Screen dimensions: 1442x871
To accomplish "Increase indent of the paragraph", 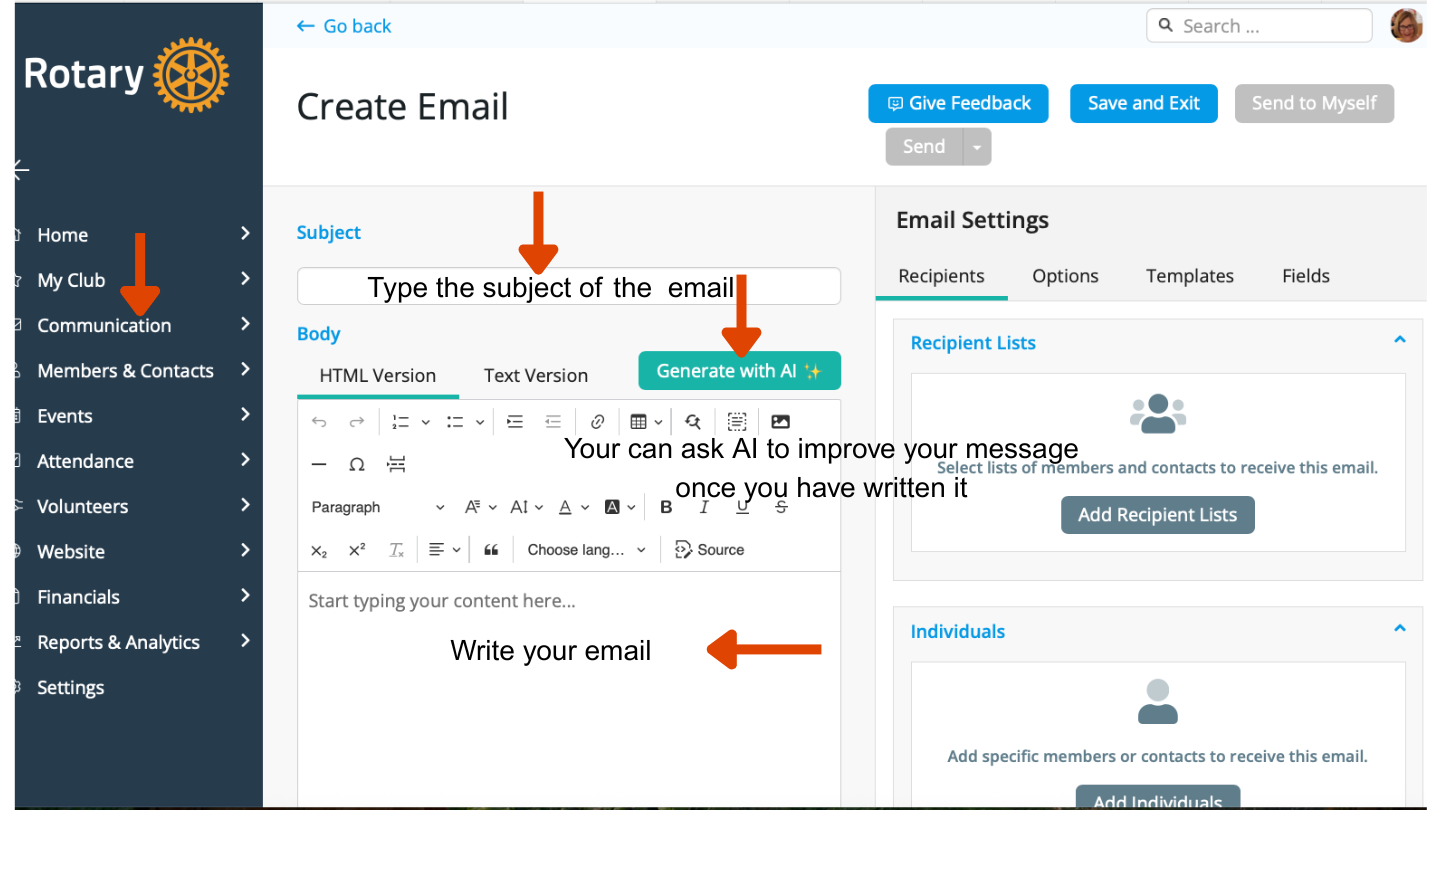I will (x=515, y=422).
